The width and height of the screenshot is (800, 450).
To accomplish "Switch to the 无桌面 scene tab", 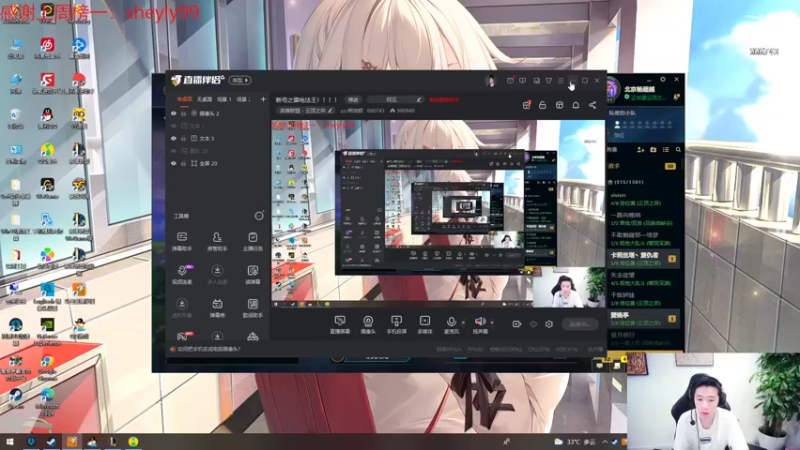I will point(204,99).
